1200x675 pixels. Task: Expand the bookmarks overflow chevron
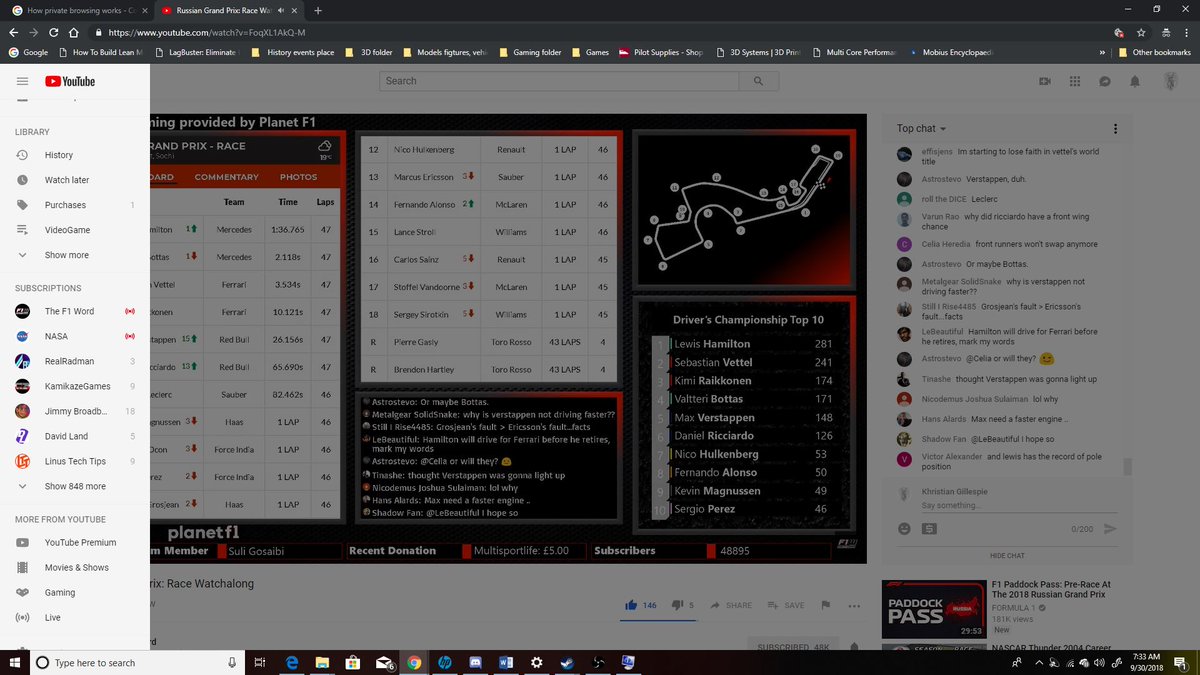(1102, 52)
